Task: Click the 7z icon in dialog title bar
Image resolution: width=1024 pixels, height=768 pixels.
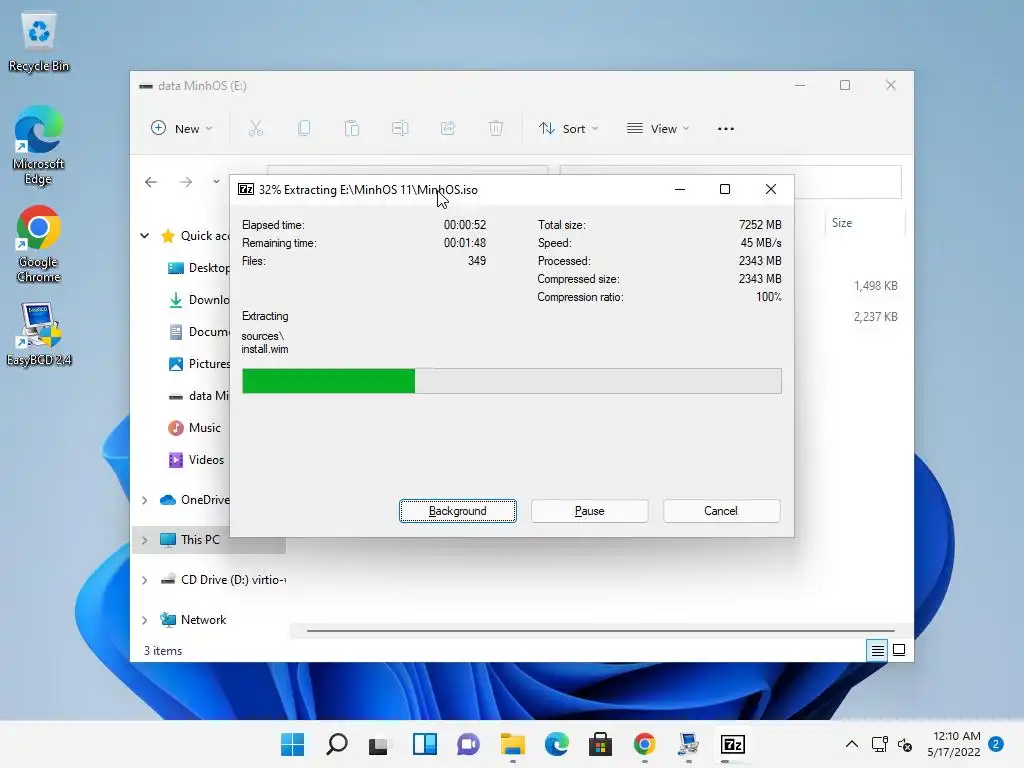Action: (246, 189)
